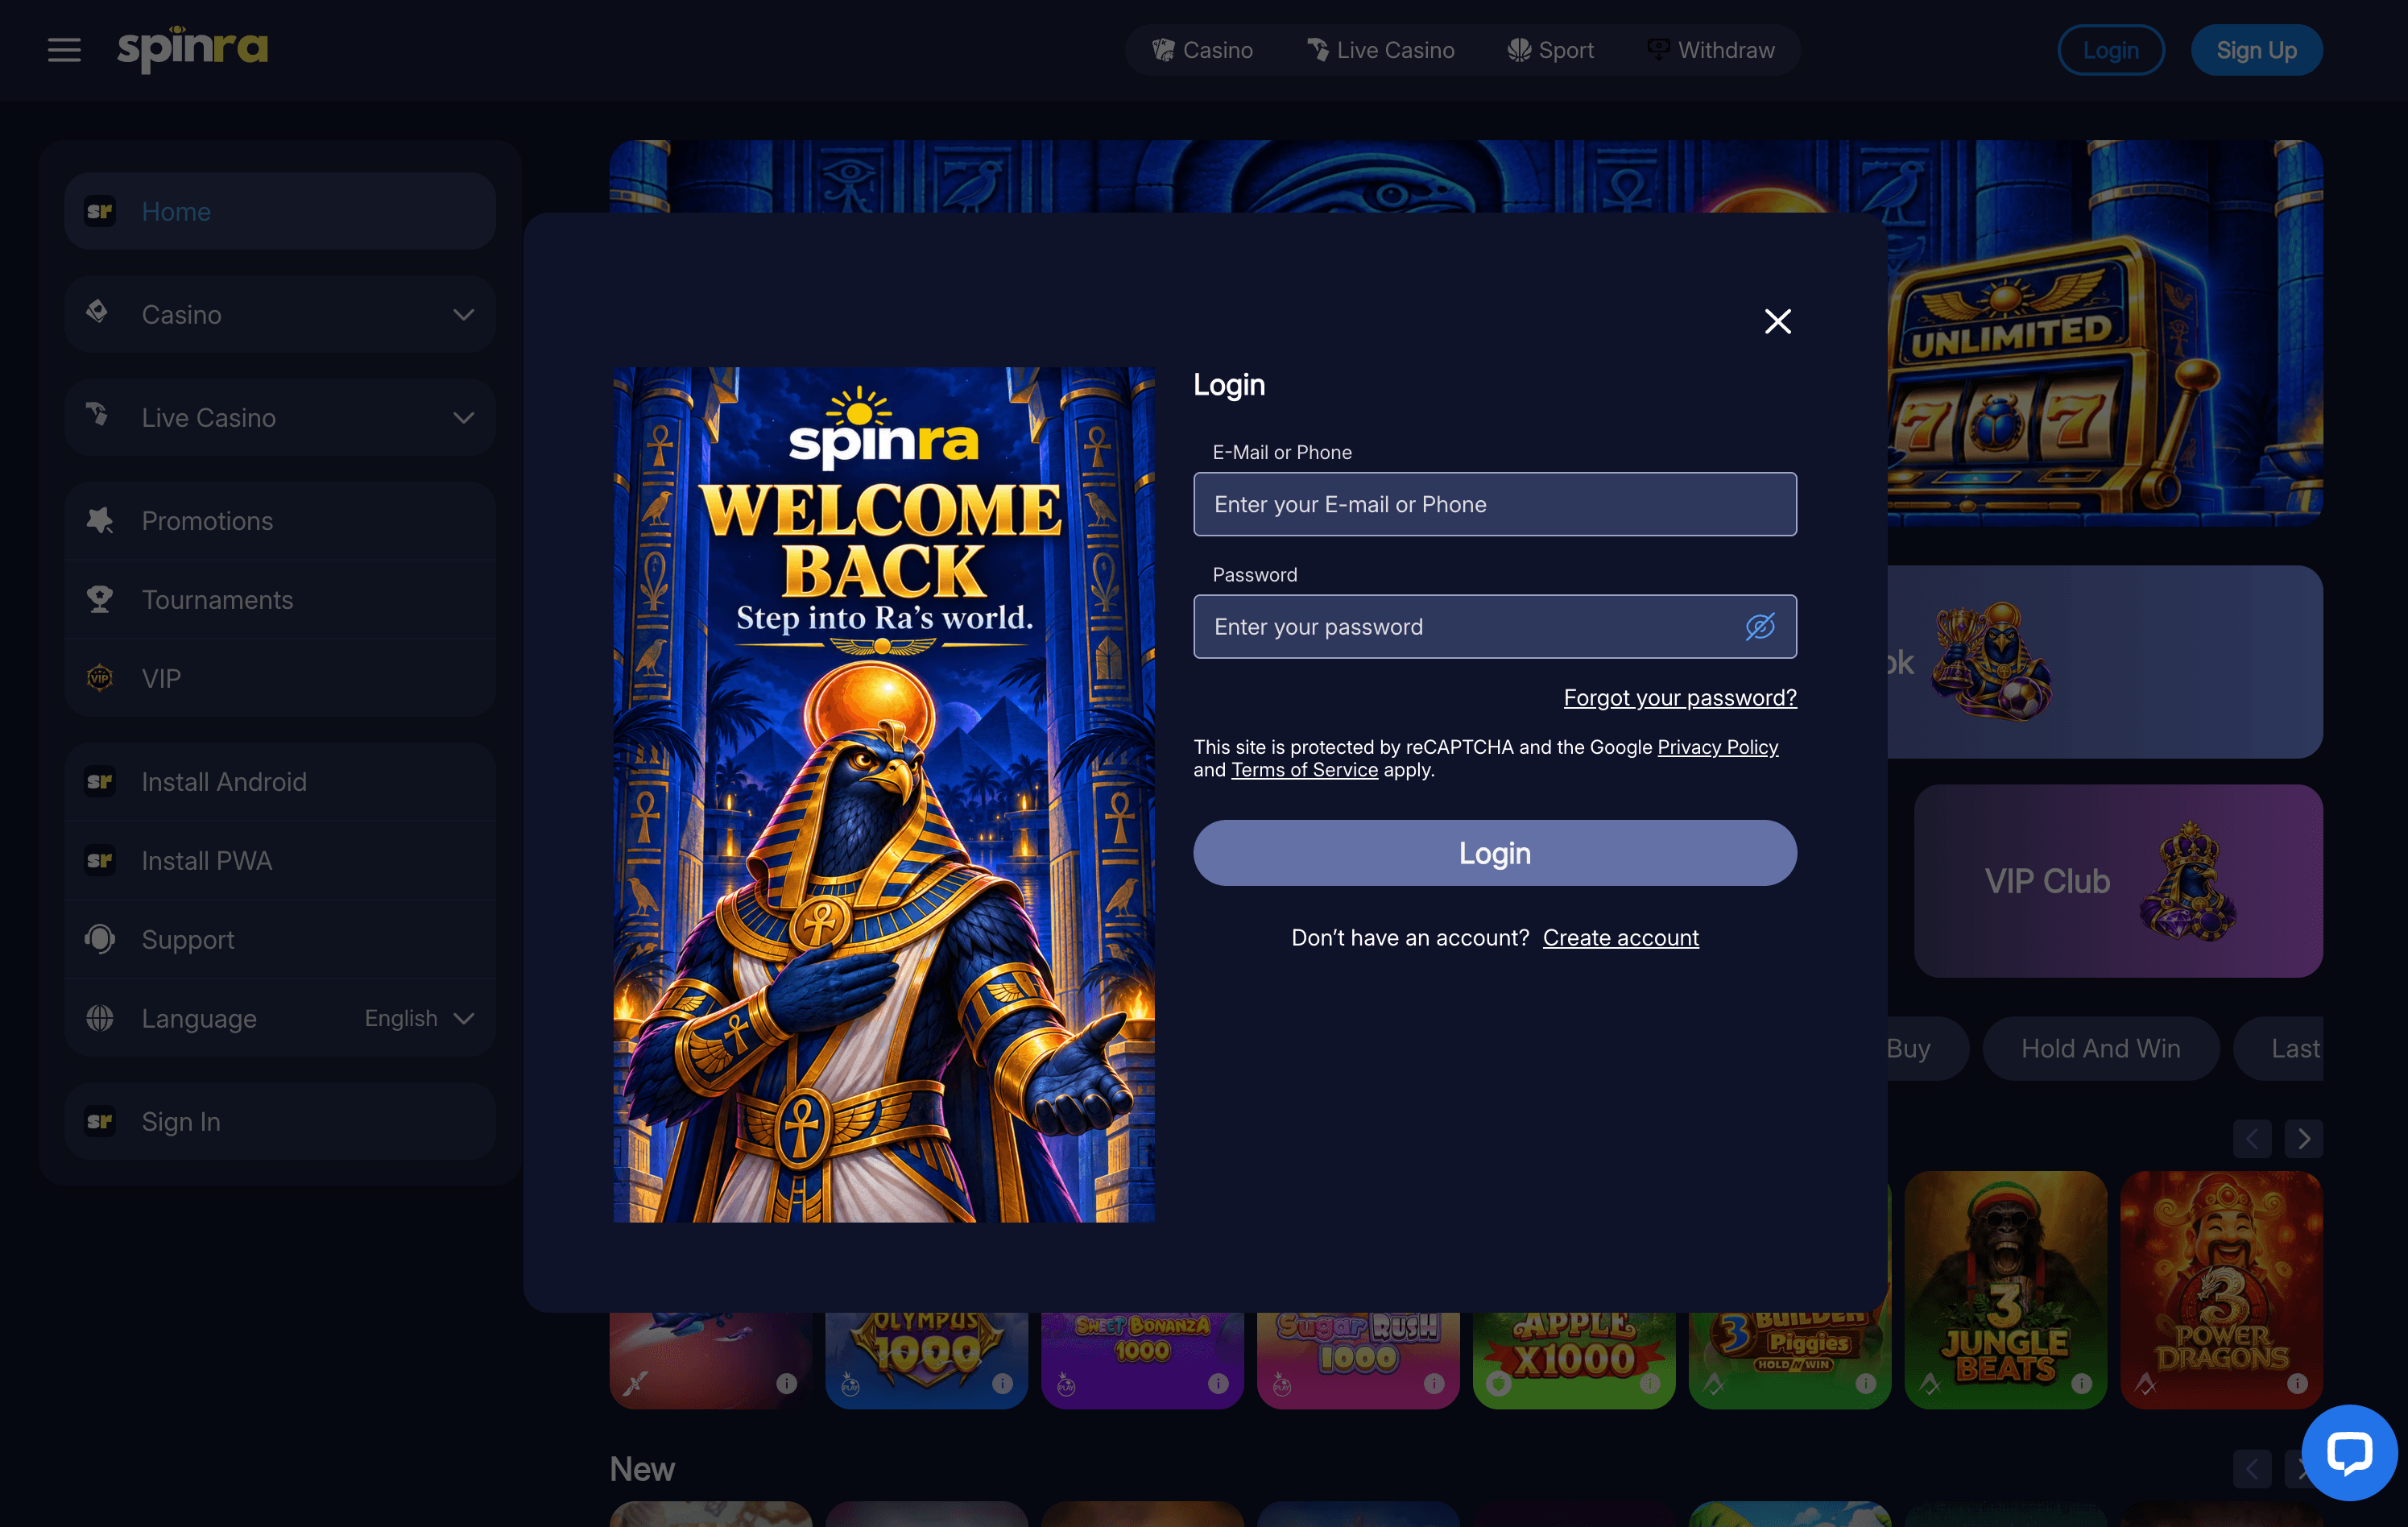Viewport: 2408px width, 1527px height.
Task: Open the Sweet Bonanza 1000 game thumbnail
Action: (x=1142, y=1360)
